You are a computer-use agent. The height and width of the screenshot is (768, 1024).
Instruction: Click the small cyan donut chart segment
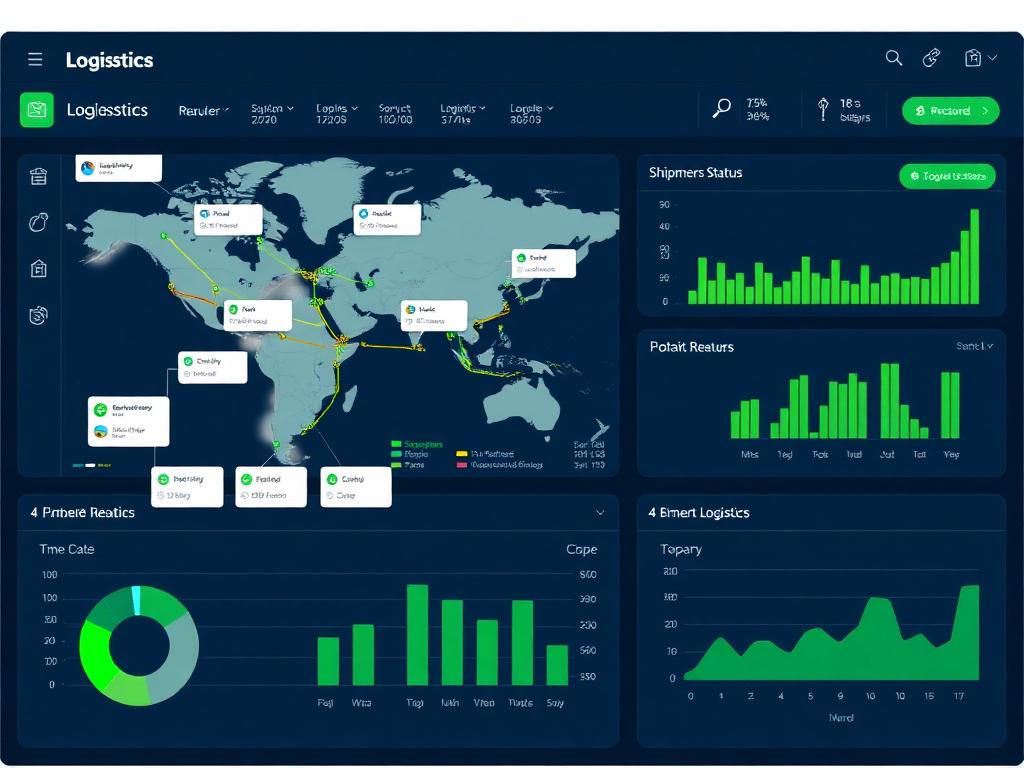coord(136,600)
